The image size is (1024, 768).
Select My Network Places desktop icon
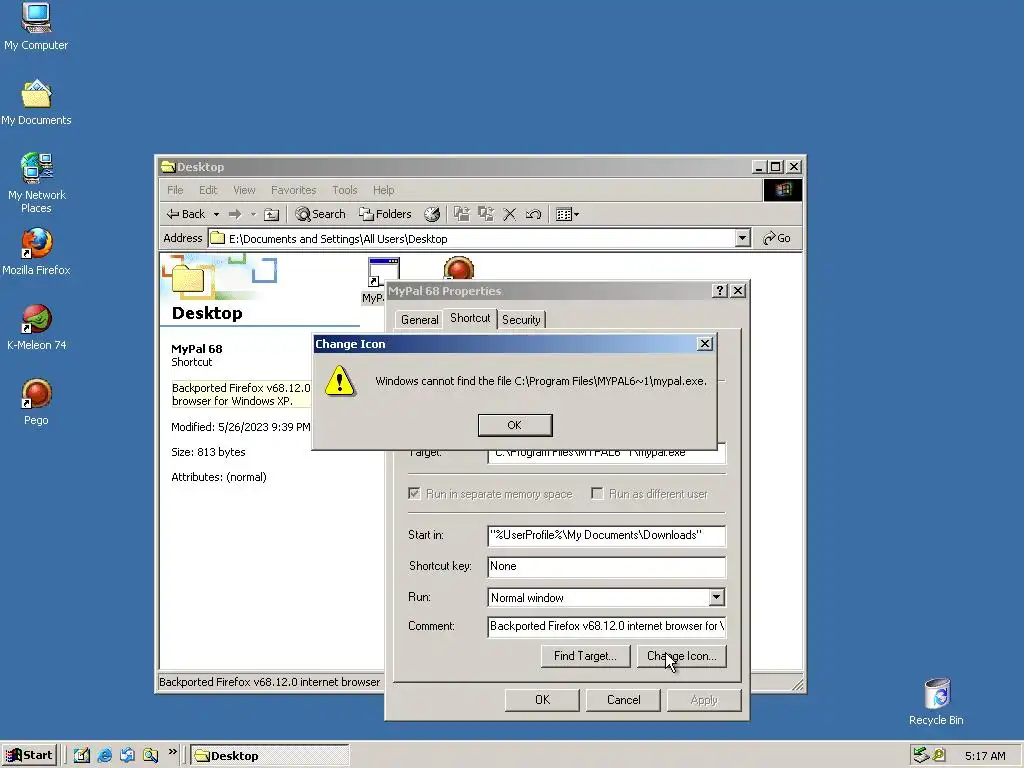[37, 183]
